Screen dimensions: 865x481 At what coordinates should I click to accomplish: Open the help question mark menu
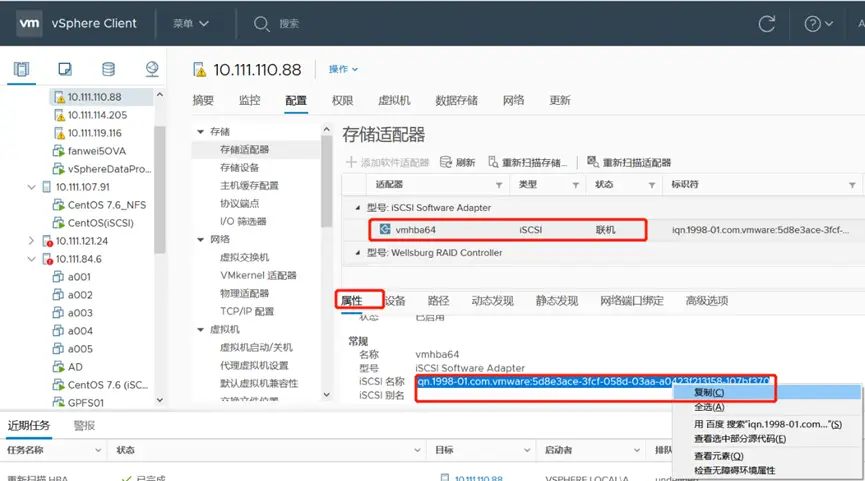click(x=818, y=24)
